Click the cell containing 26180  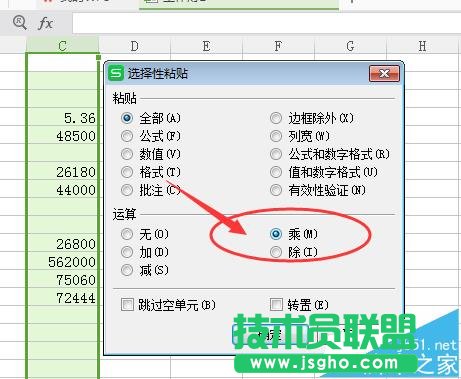click(62, 172)
